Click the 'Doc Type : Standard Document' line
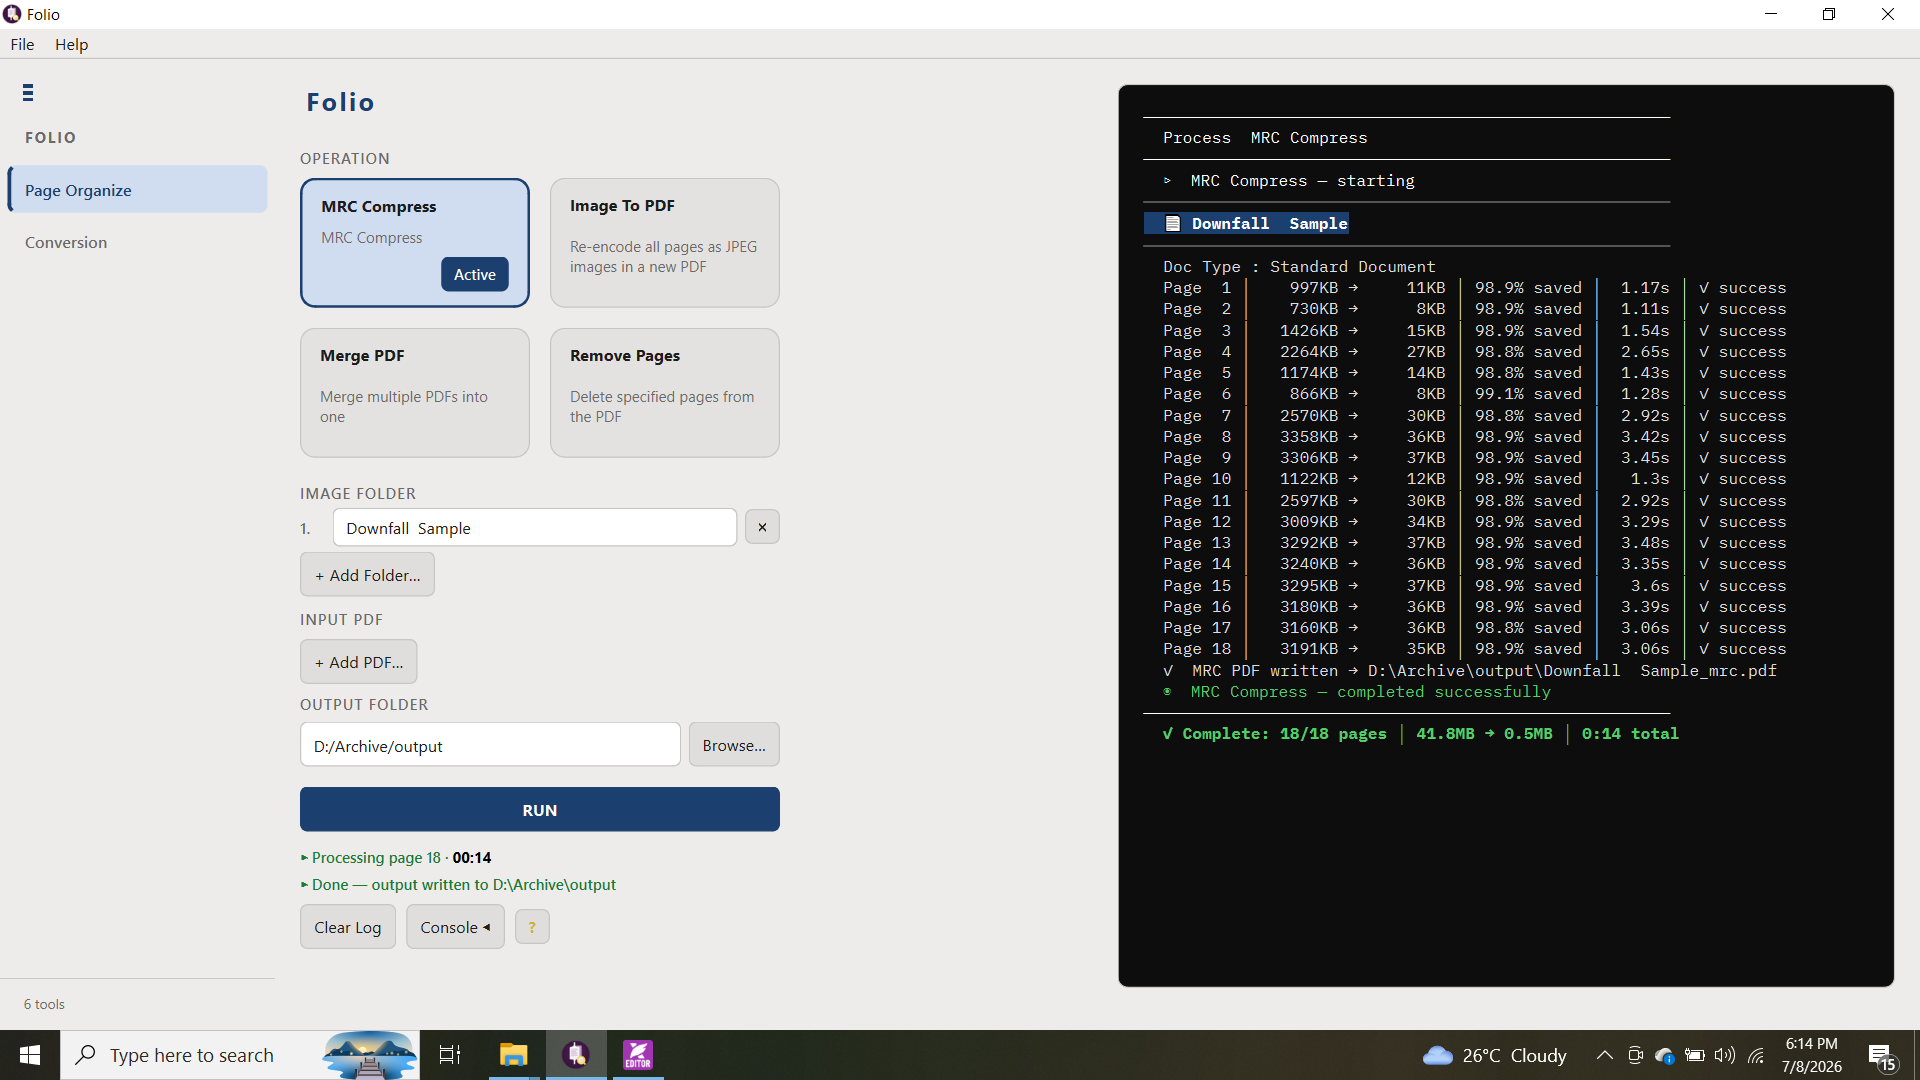 click(1299, 266)
